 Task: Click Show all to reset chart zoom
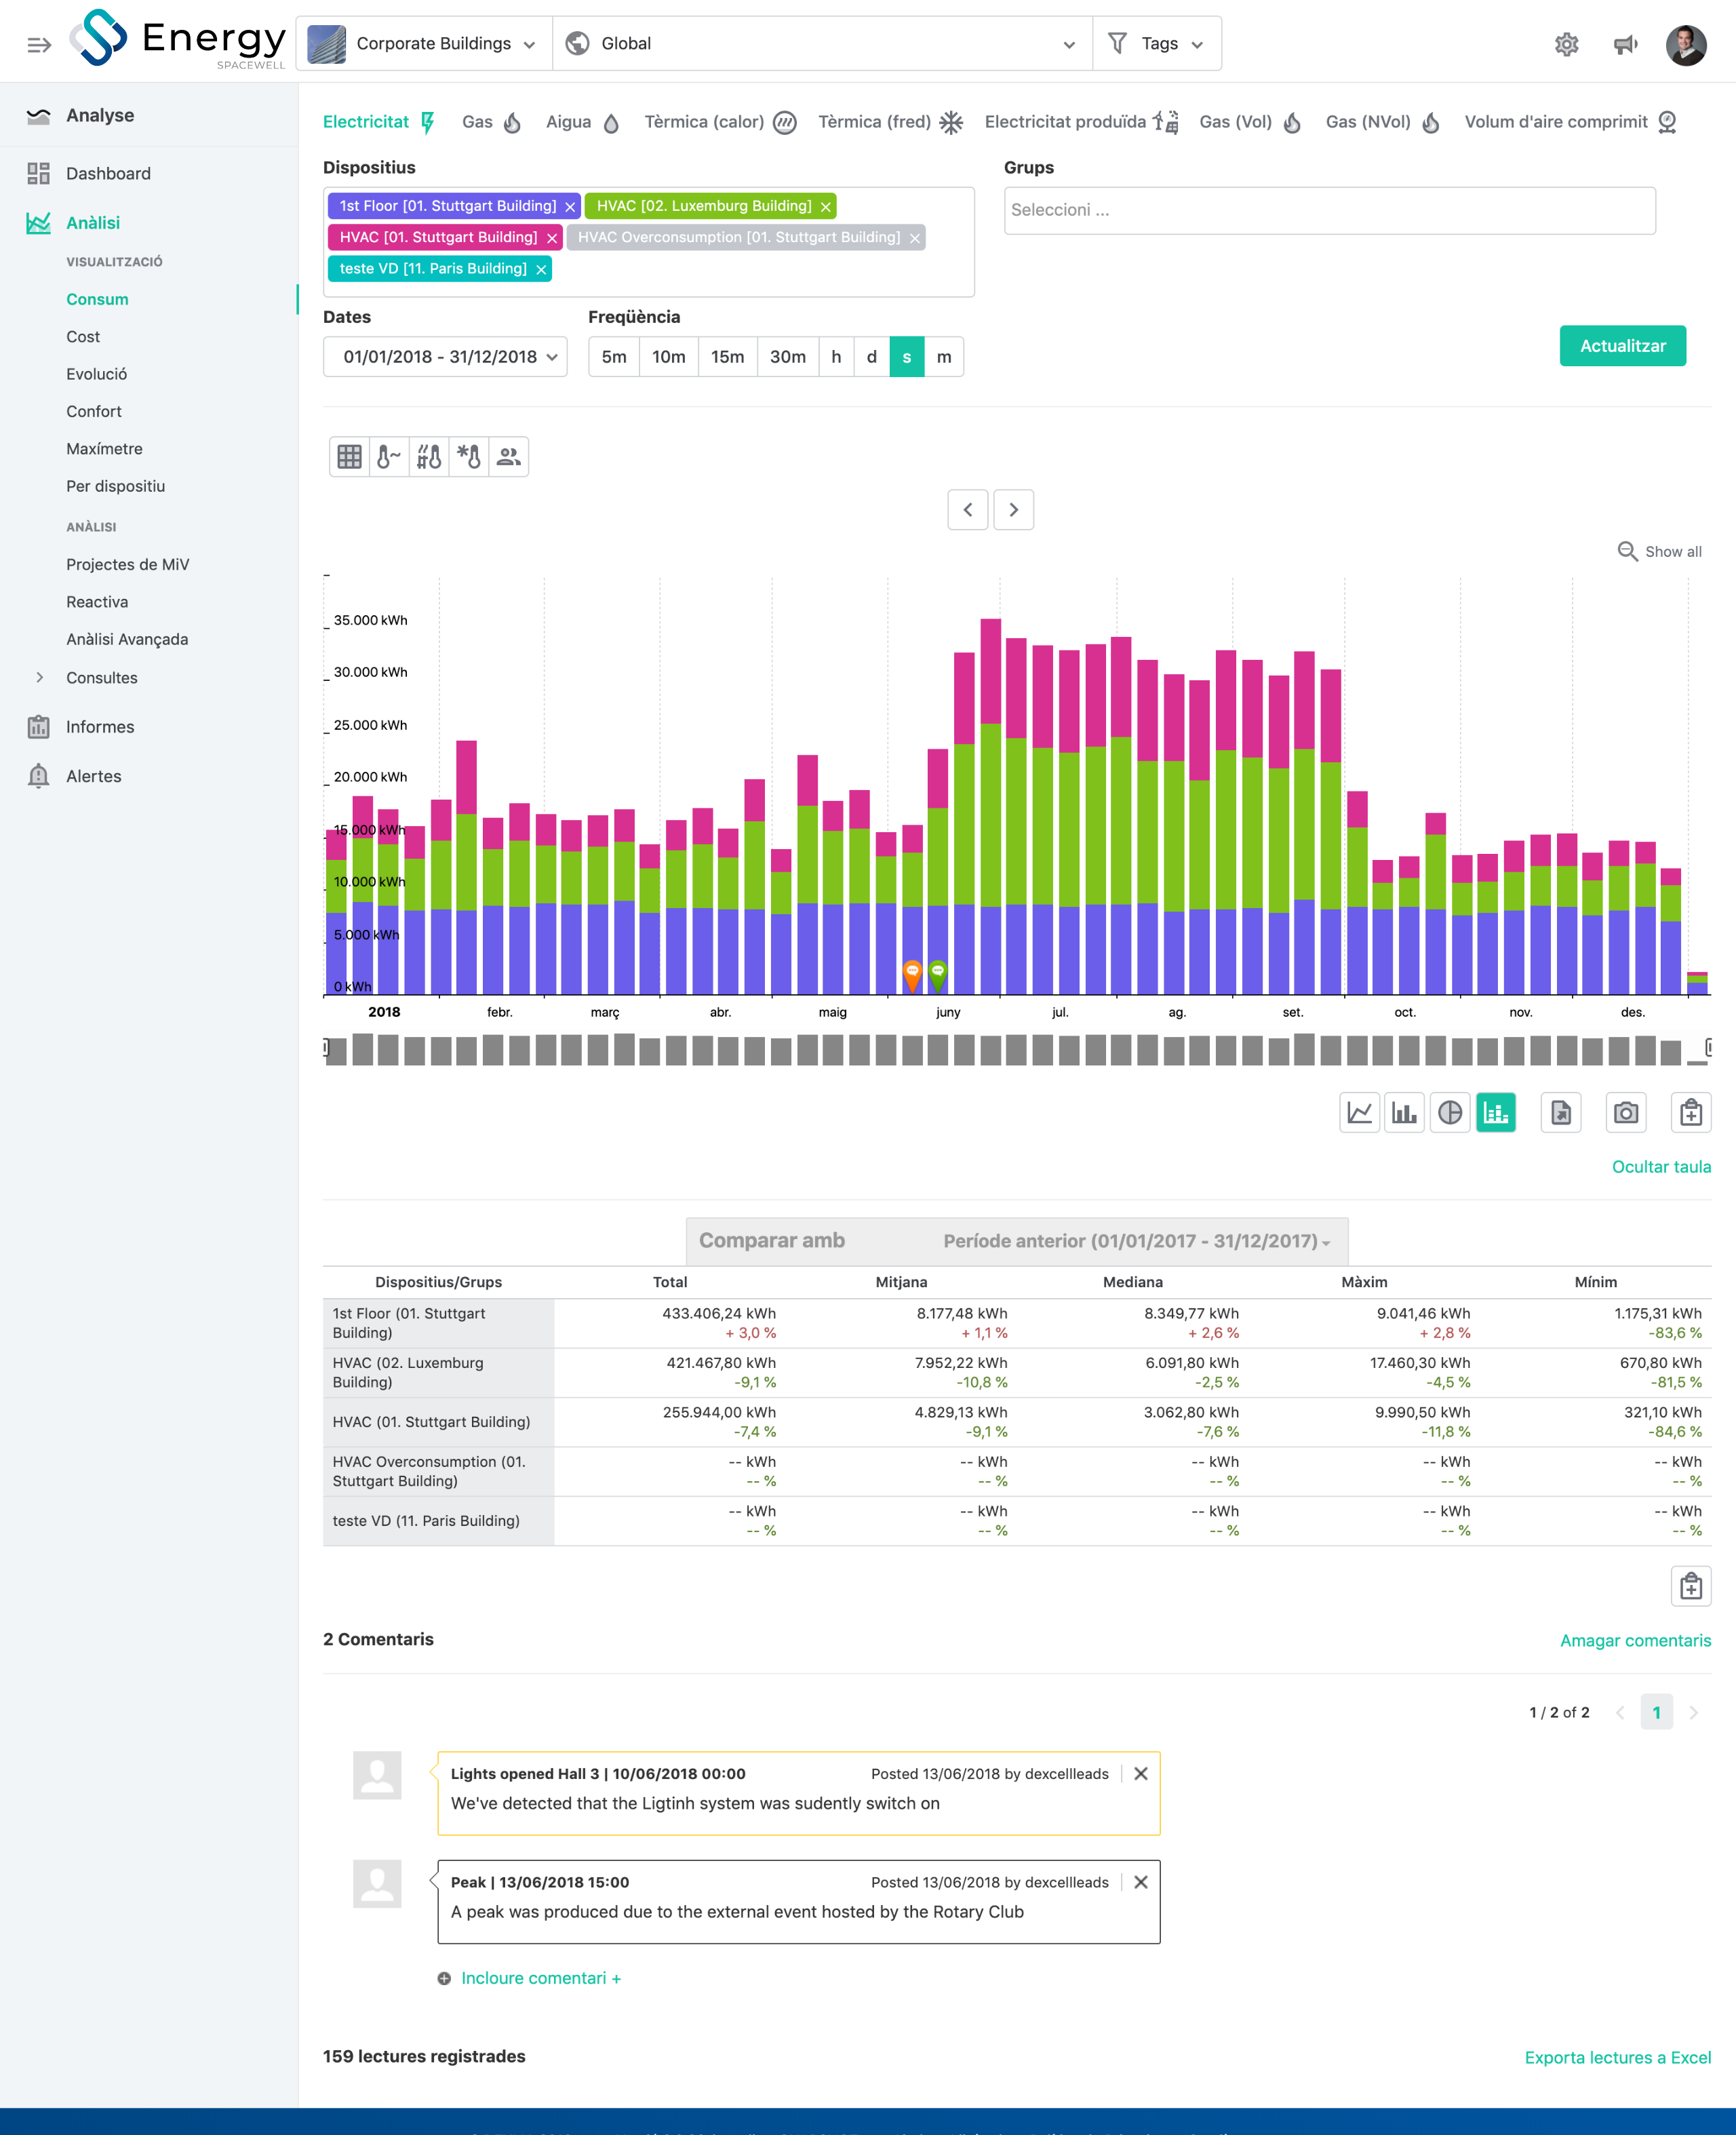coord(1659,551)
